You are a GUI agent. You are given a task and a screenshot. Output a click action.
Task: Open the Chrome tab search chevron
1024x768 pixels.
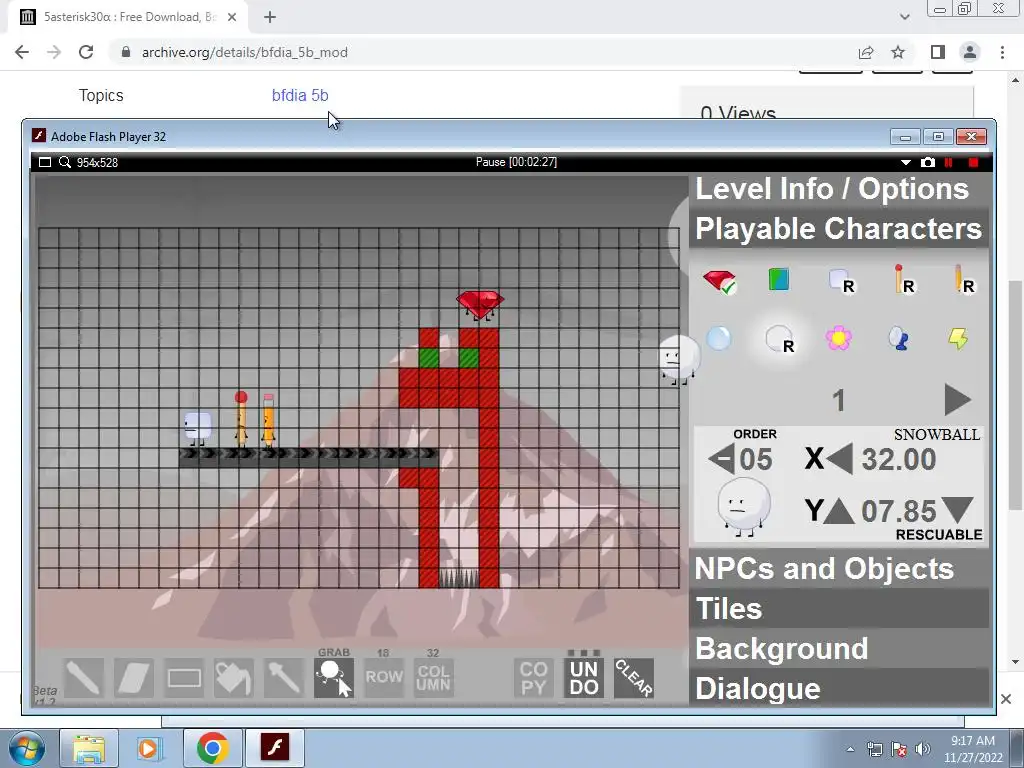coord(904,17)
